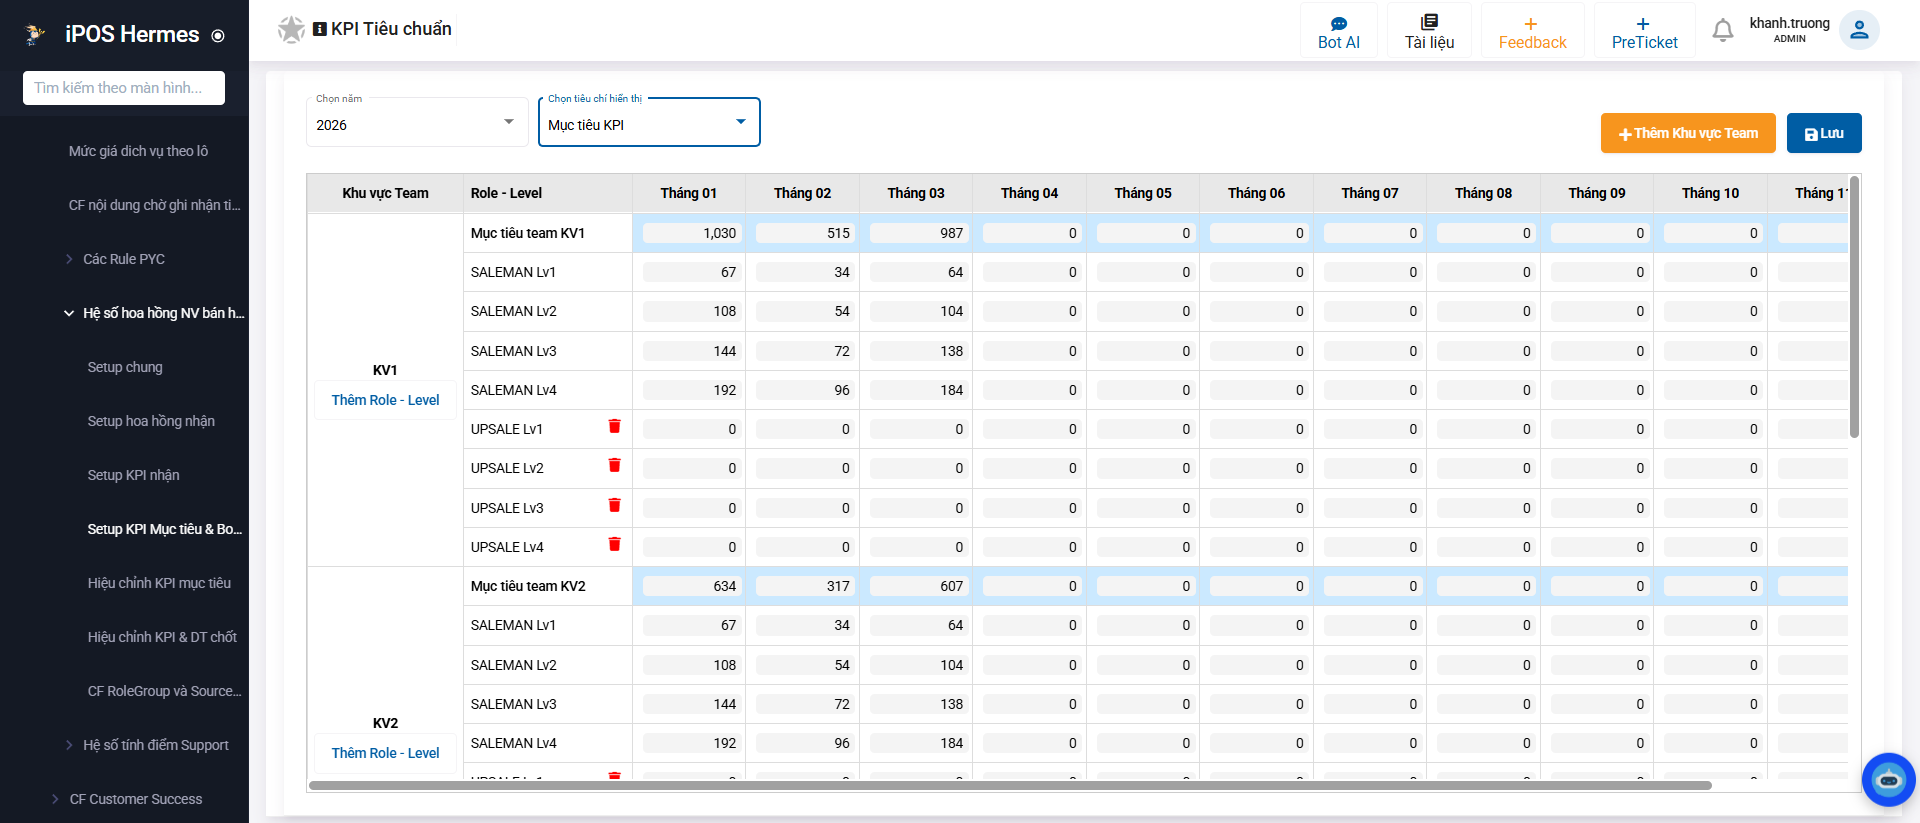1920x823 pixels.
Task: Go to Setup chung
Action: pos(125,367)
